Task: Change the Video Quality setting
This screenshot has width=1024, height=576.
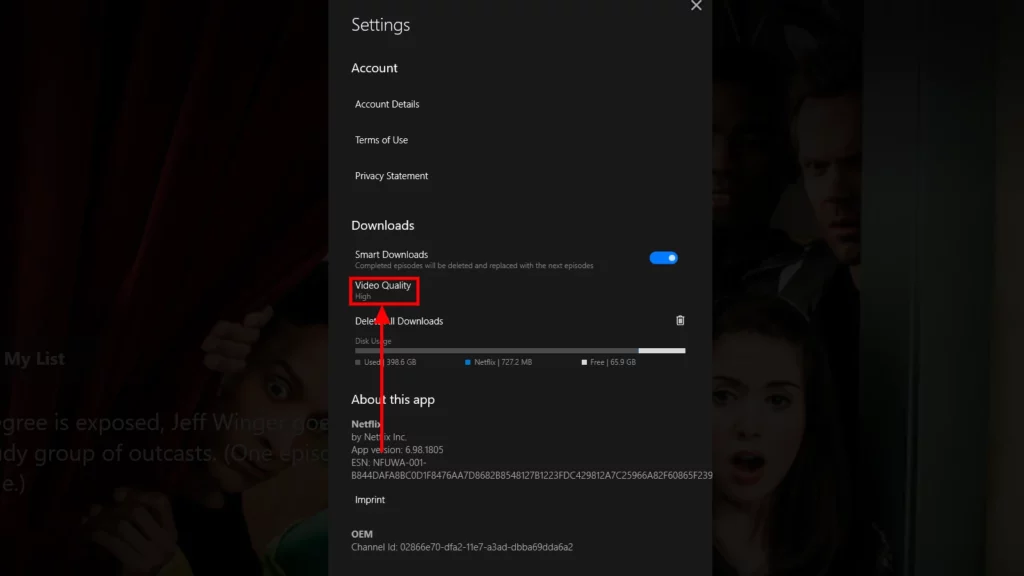Action: tap(383, 291)
